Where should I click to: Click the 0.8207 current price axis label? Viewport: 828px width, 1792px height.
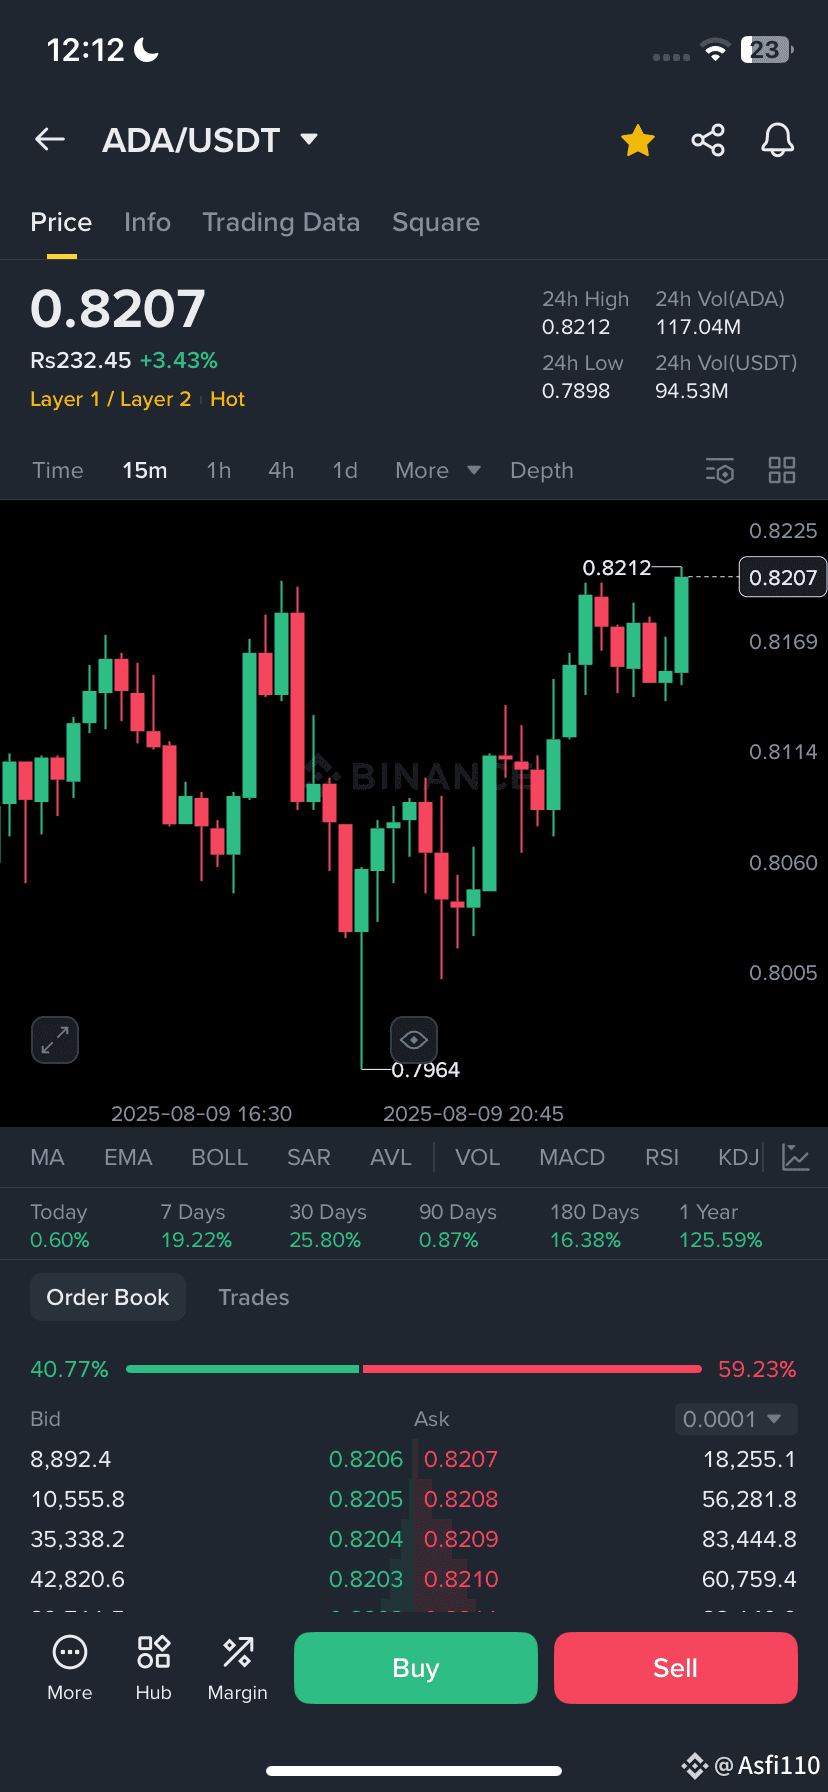(783, 577)
